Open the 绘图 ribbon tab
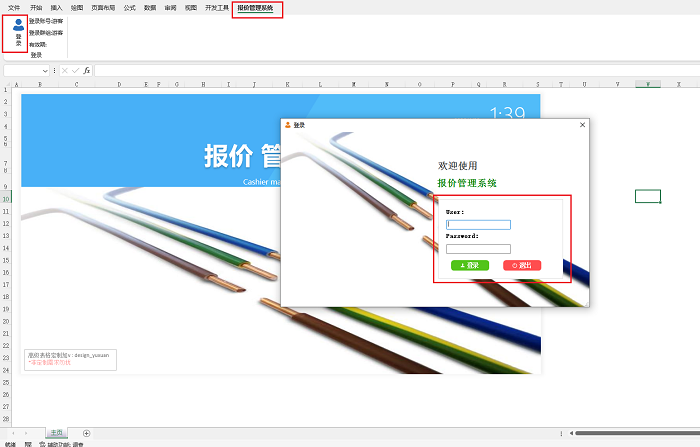The width and height of the screenshot is (700, 447). [x=77, y=8]
